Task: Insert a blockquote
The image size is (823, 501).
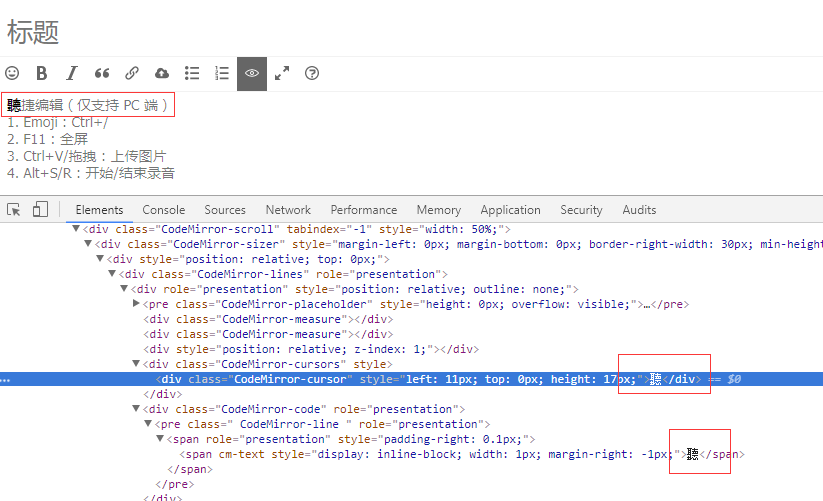Action: [x=102, y=73]
